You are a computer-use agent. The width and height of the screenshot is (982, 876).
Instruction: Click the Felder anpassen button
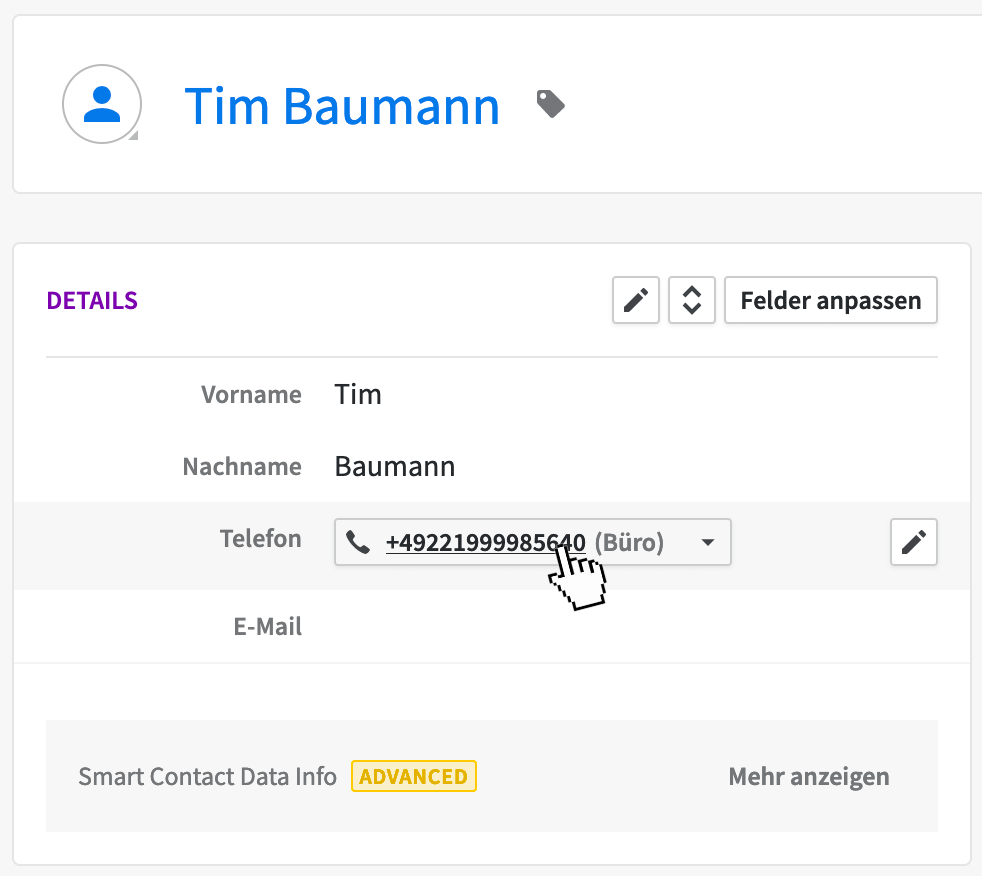tap(830, 300)
